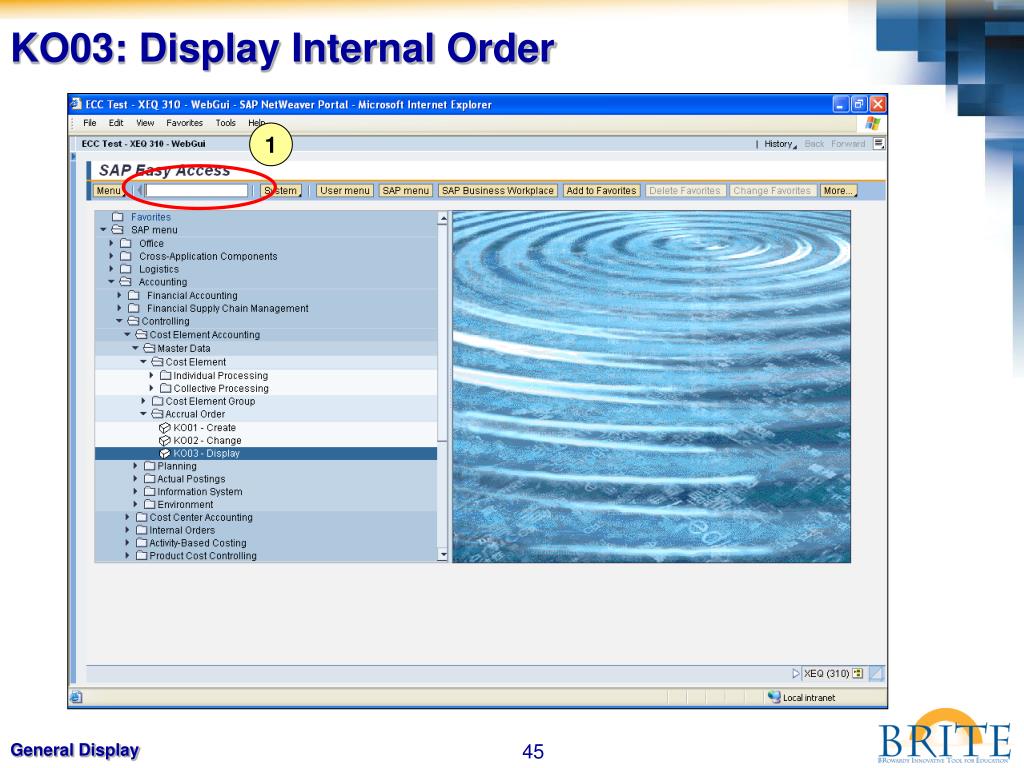1024x768 pixels.
Task: Click the tree scrollbar down arrow
Action: [x=443, y=555]
